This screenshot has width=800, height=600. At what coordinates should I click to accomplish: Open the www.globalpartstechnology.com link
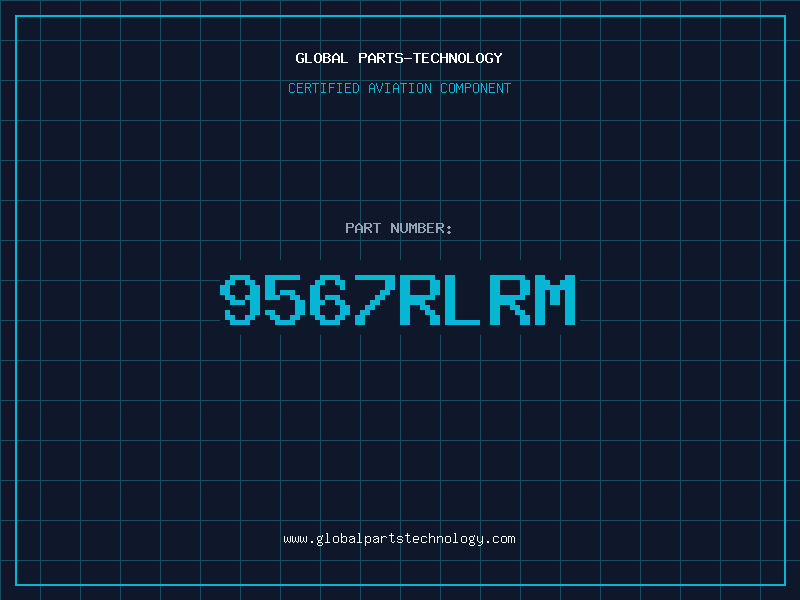[399, 539]
